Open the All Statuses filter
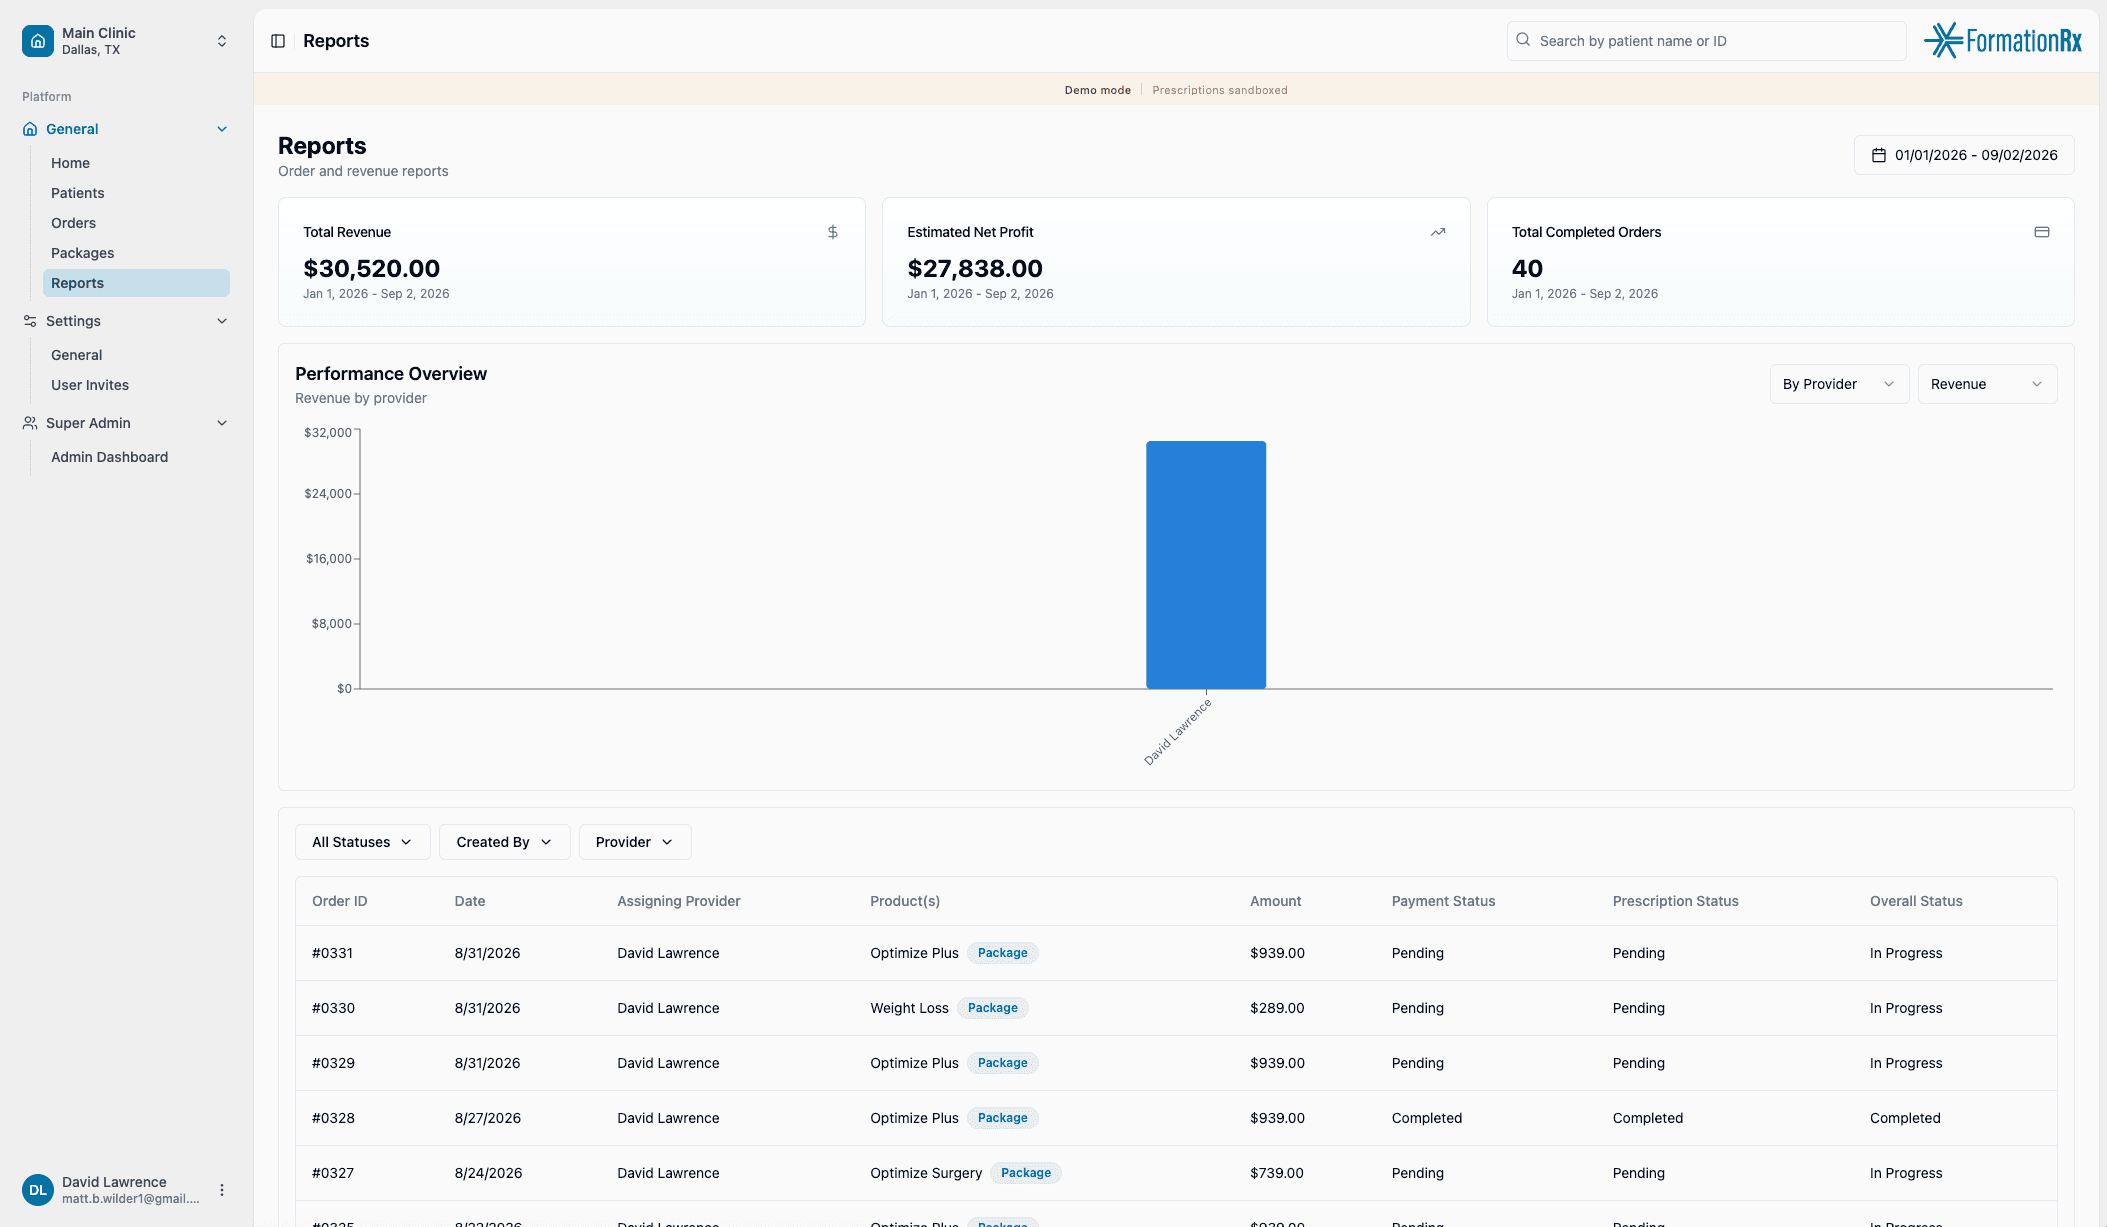 (x=362, y=842)
